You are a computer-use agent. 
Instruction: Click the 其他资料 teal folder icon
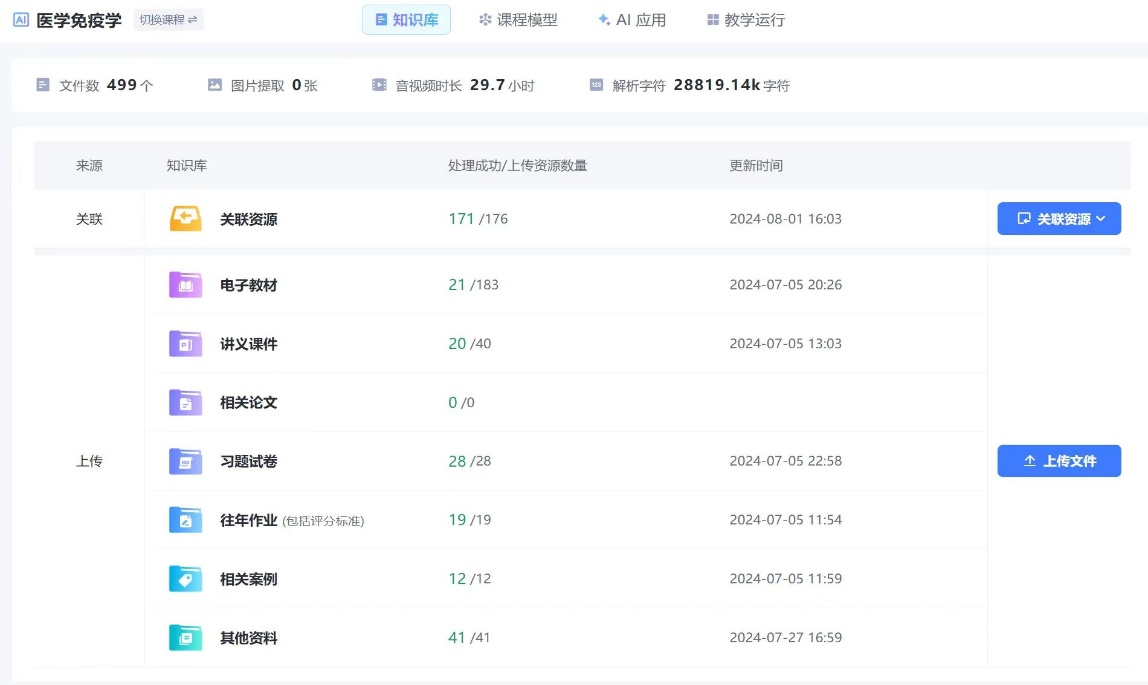coord(185,637)
